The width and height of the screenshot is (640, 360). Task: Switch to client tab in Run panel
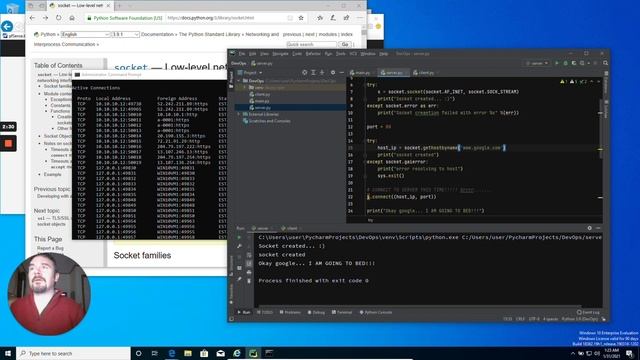point(292,228)
